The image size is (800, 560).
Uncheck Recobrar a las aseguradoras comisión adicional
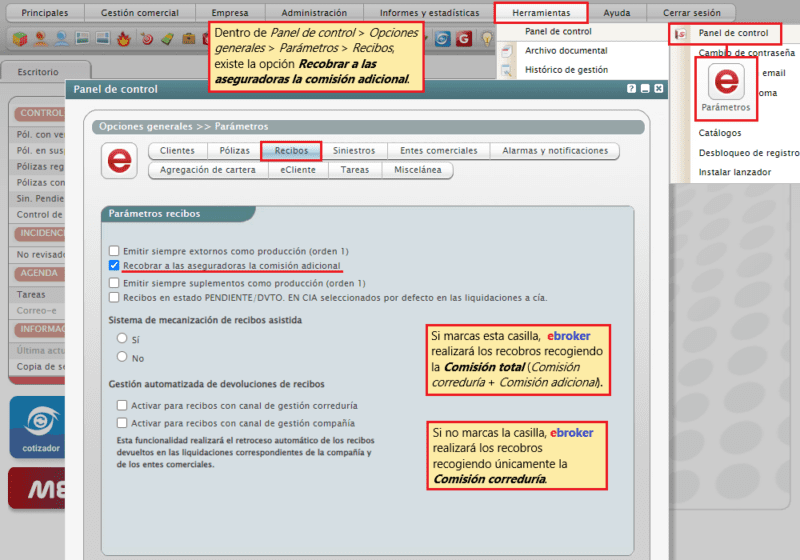click(x=114, y=265)
